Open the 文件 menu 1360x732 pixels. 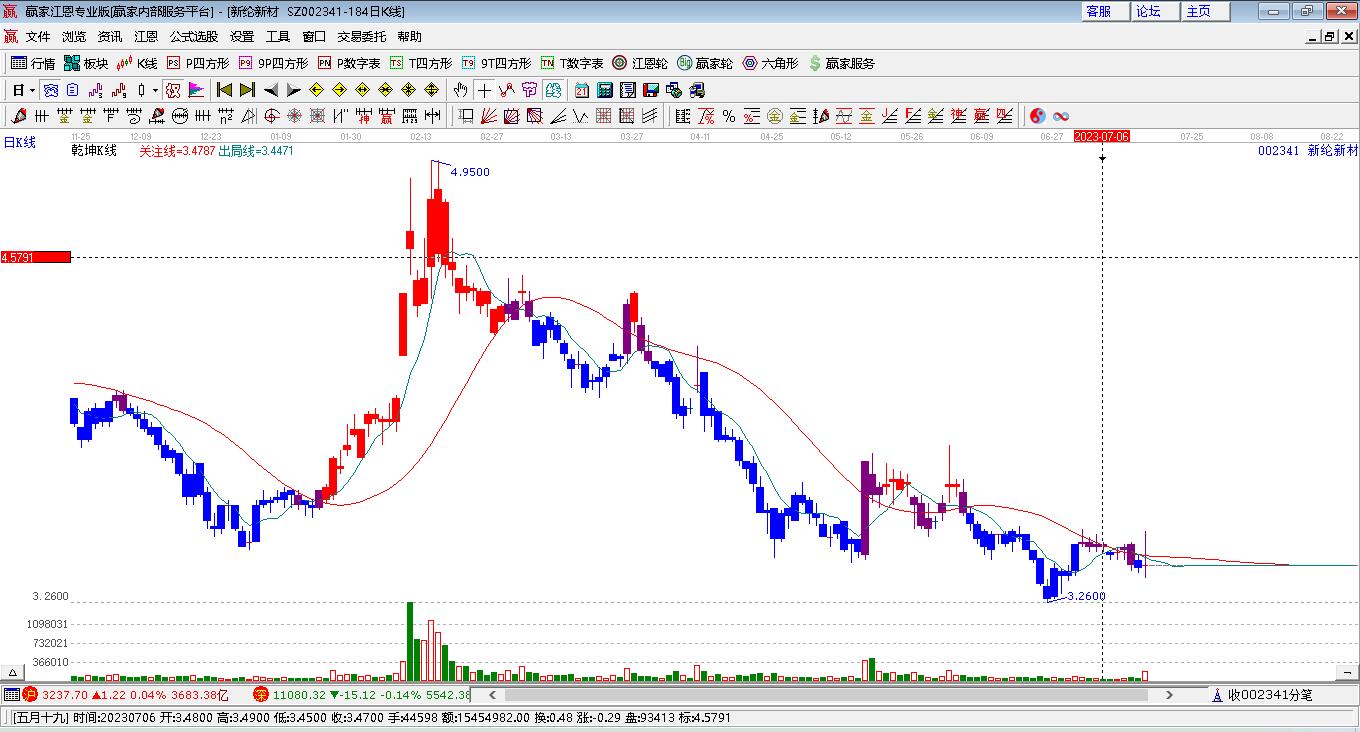pos(38,37)
